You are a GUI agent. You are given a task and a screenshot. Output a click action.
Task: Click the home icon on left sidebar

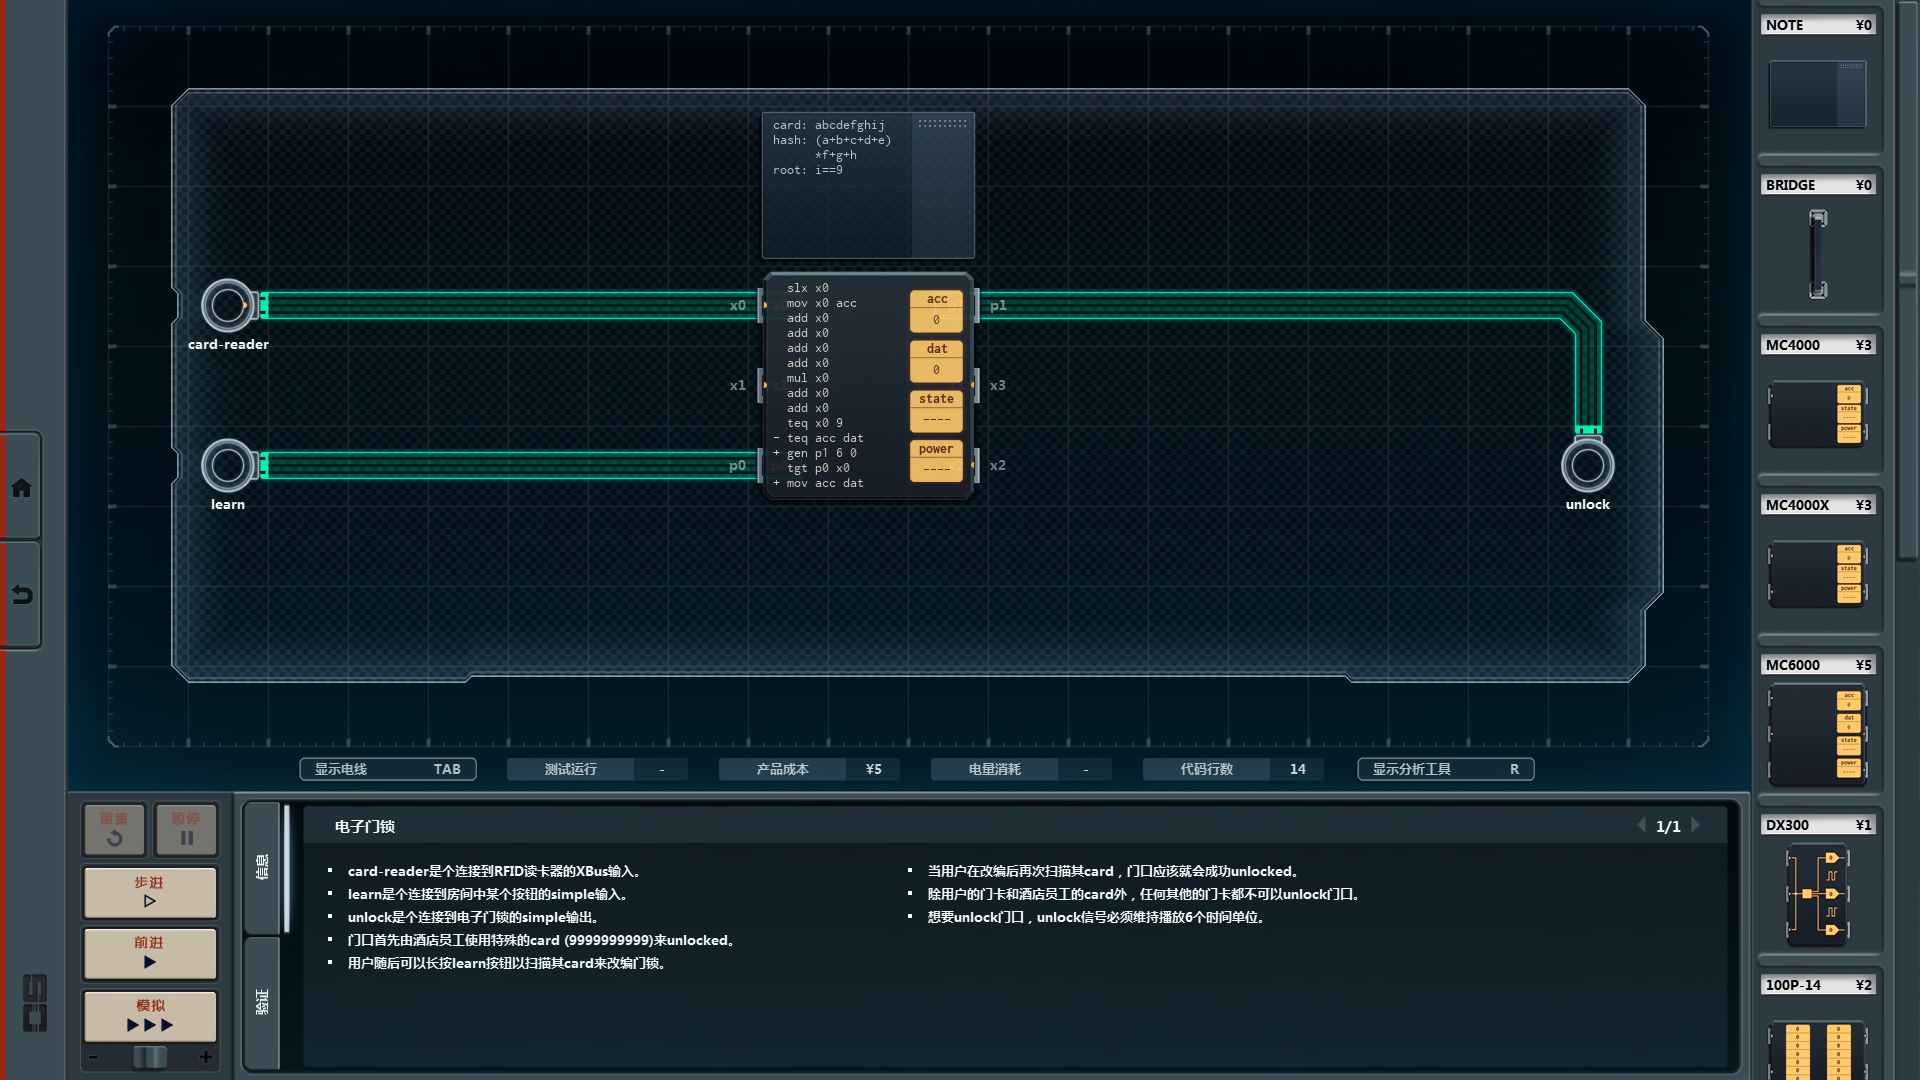(x=21, y=488)
